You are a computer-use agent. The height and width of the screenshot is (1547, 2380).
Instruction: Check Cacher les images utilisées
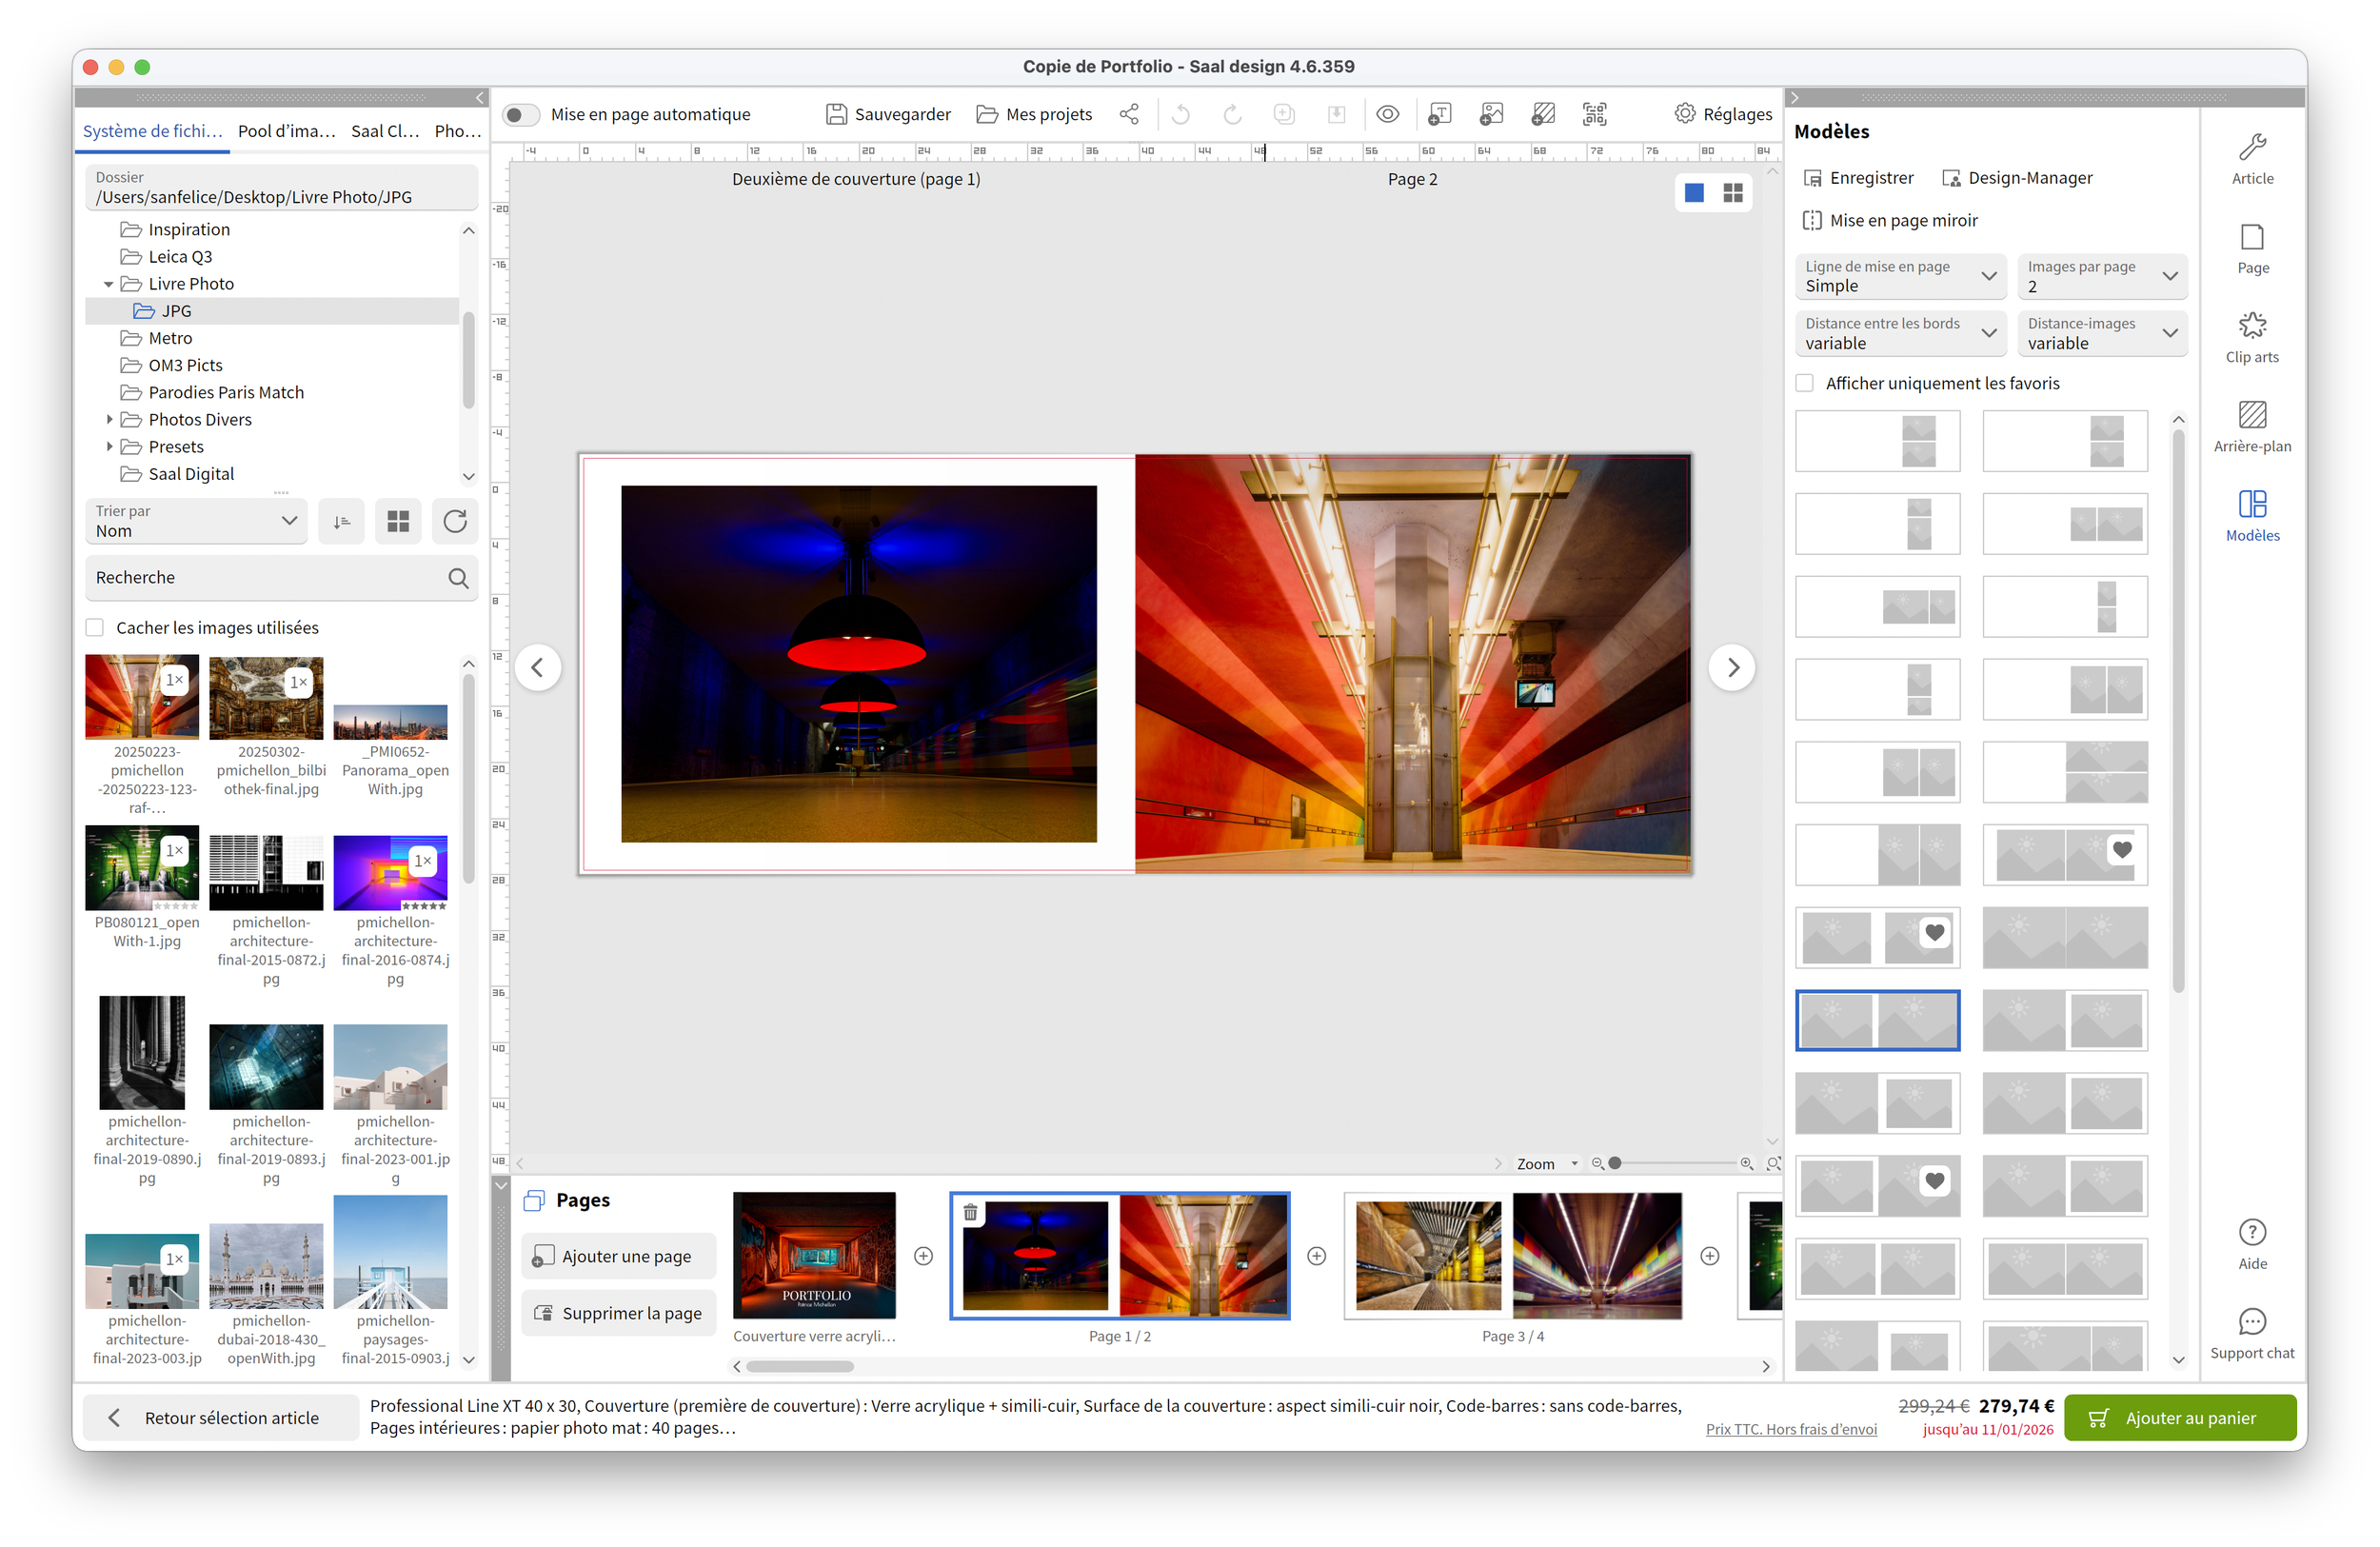95,627
